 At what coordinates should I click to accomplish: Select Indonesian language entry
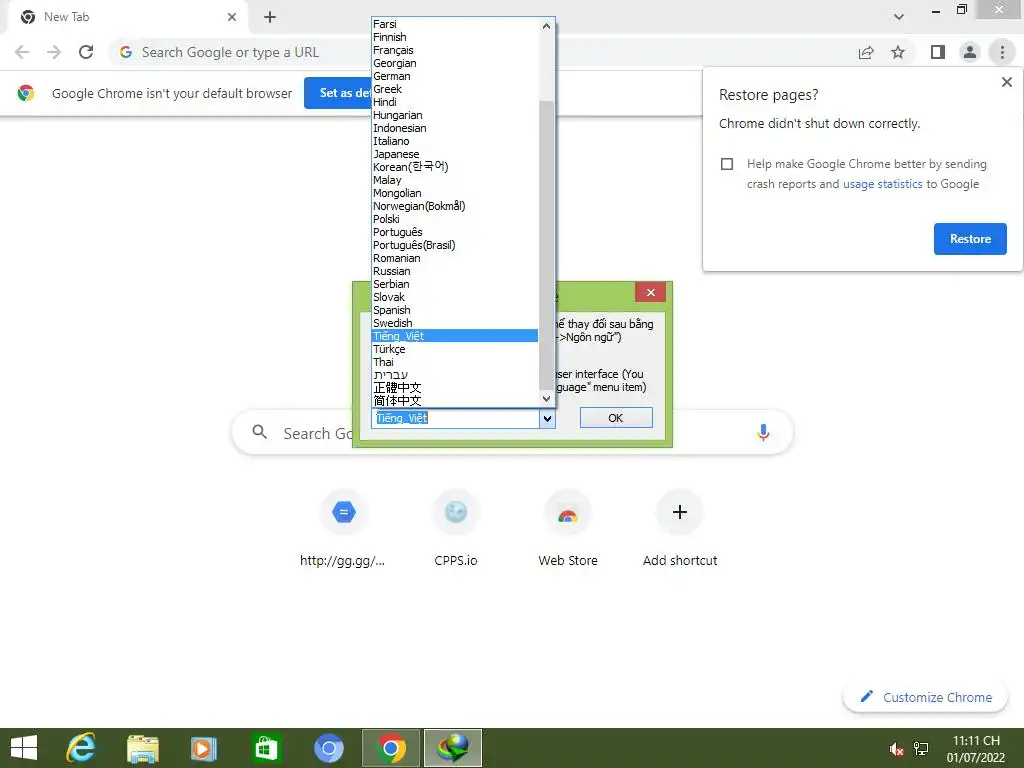click(455, 128)
